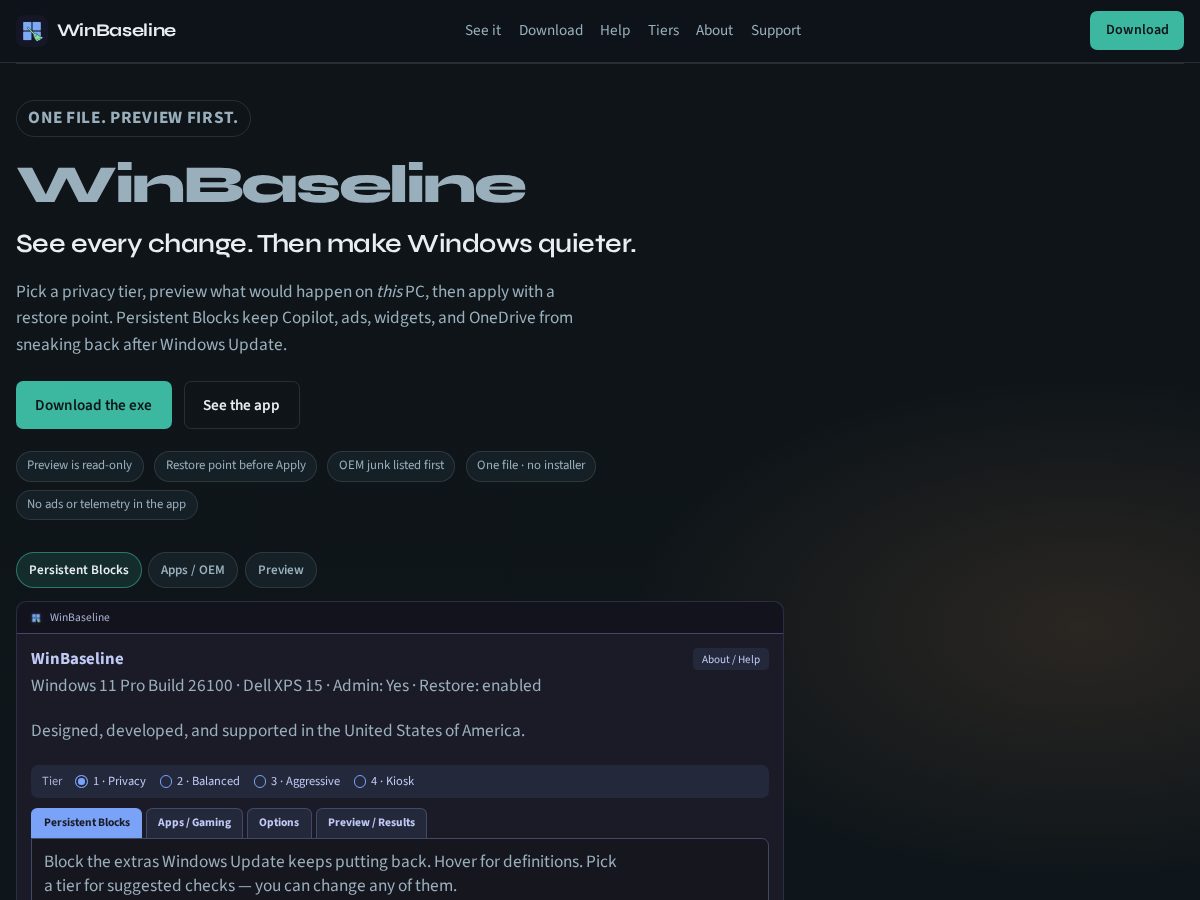Open the Support nav link

[x=776, y=30]
